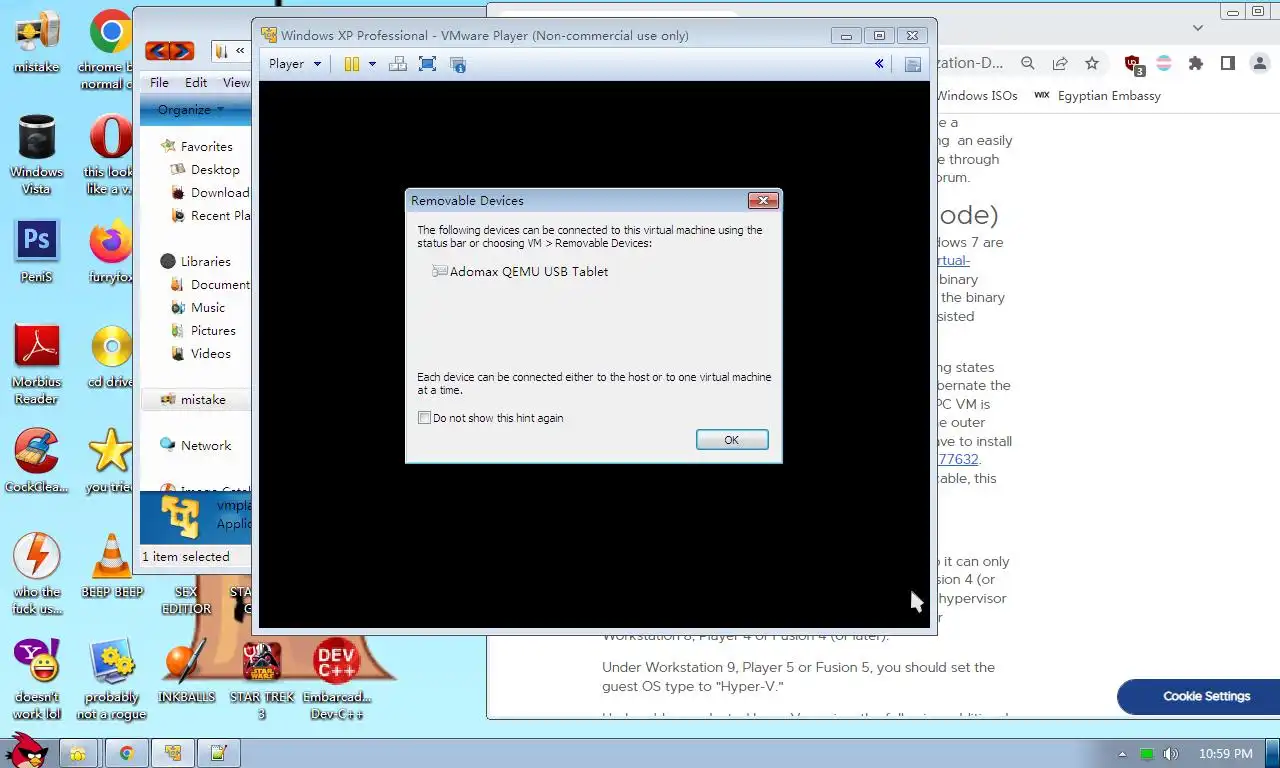1280x768 pixels.
Task: Open Yahoo 'doesn't work lol' desktop icon
Action: pos(36,679)
